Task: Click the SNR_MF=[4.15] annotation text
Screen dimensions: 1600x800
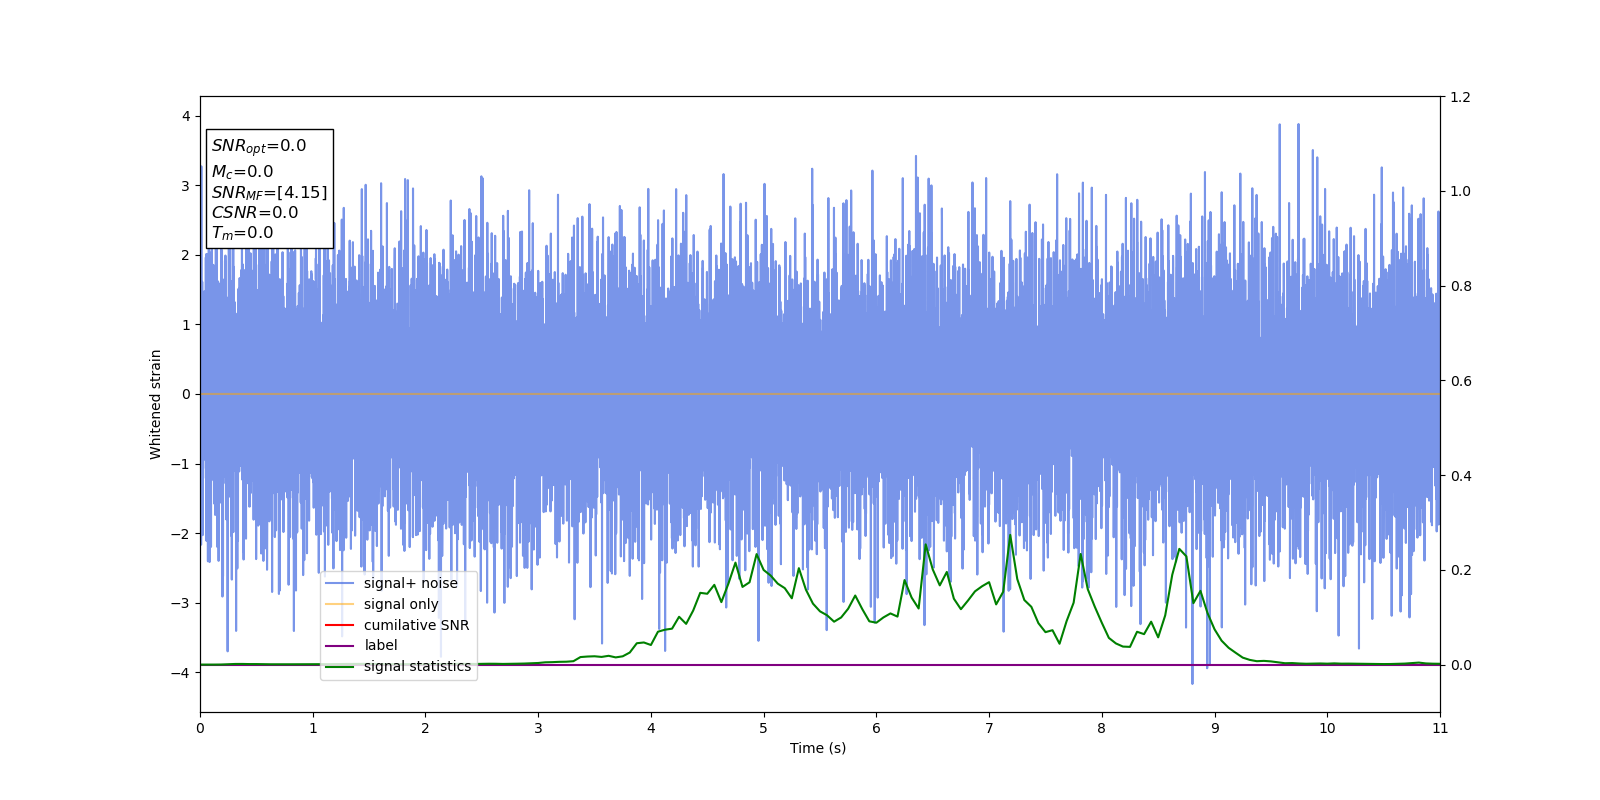Action: click(x=269, y=193)
